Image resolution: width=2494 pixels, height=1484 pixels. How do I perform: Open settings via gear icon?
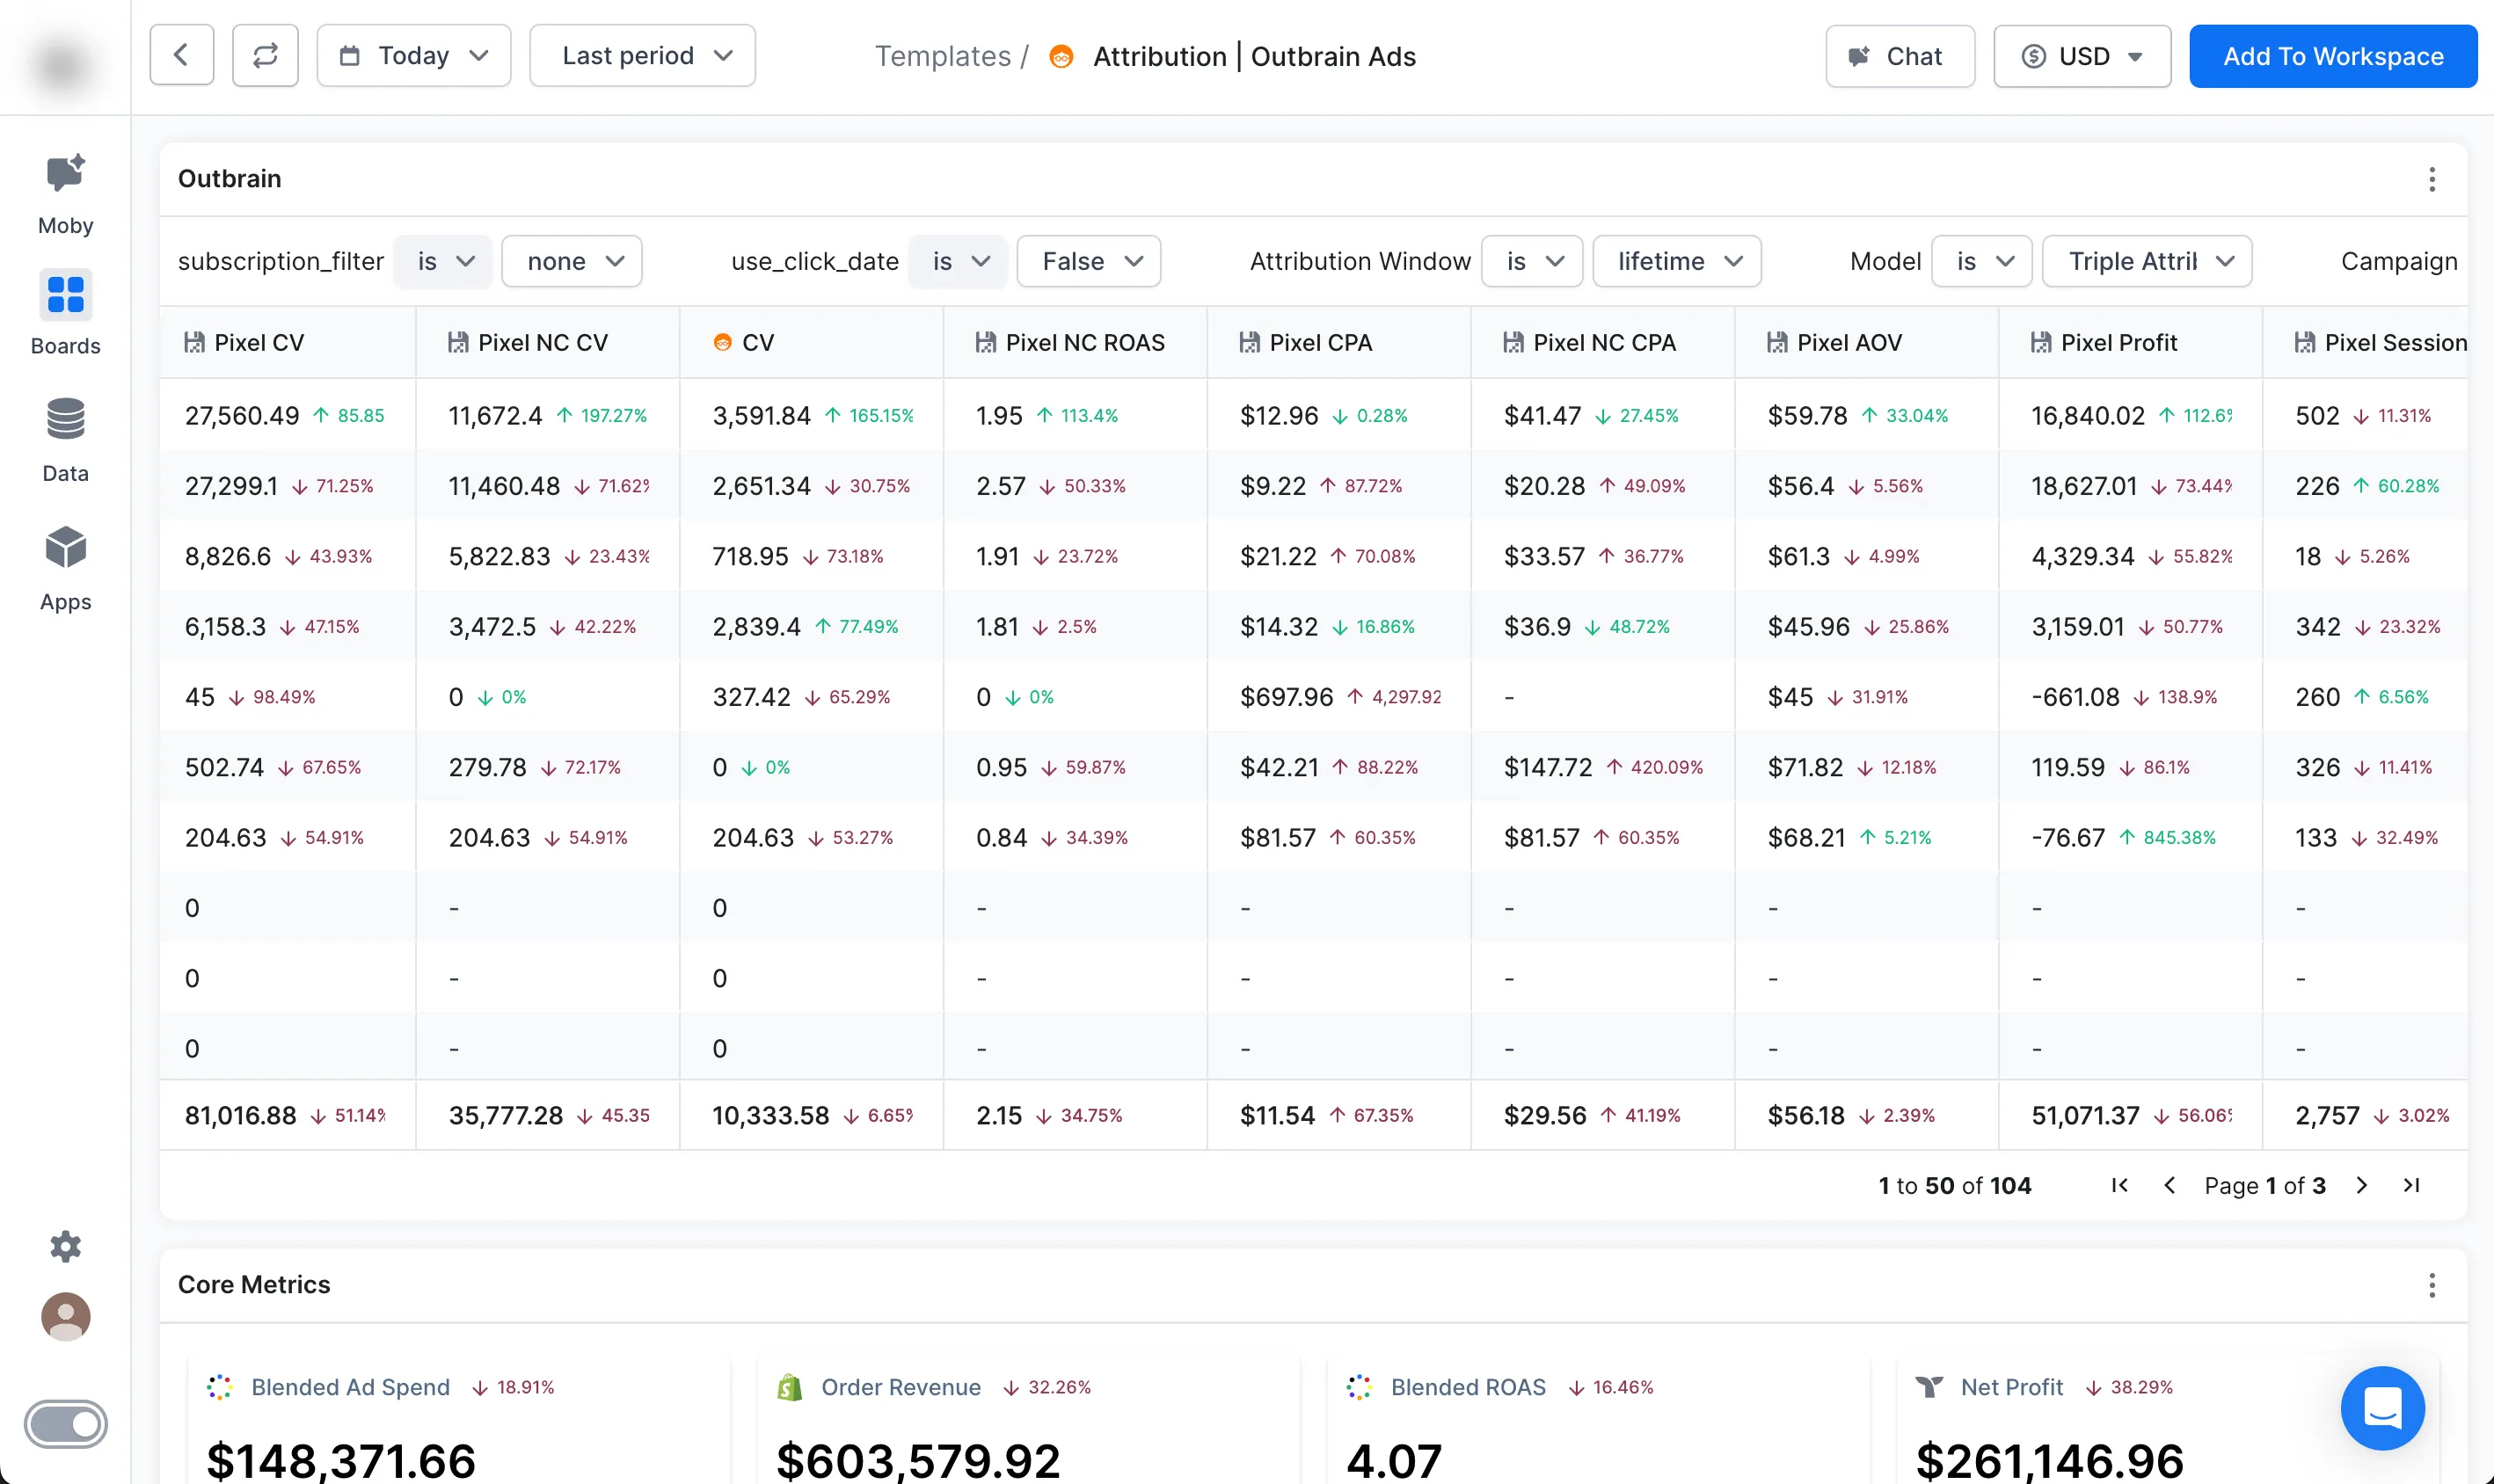click(65, 1246)
